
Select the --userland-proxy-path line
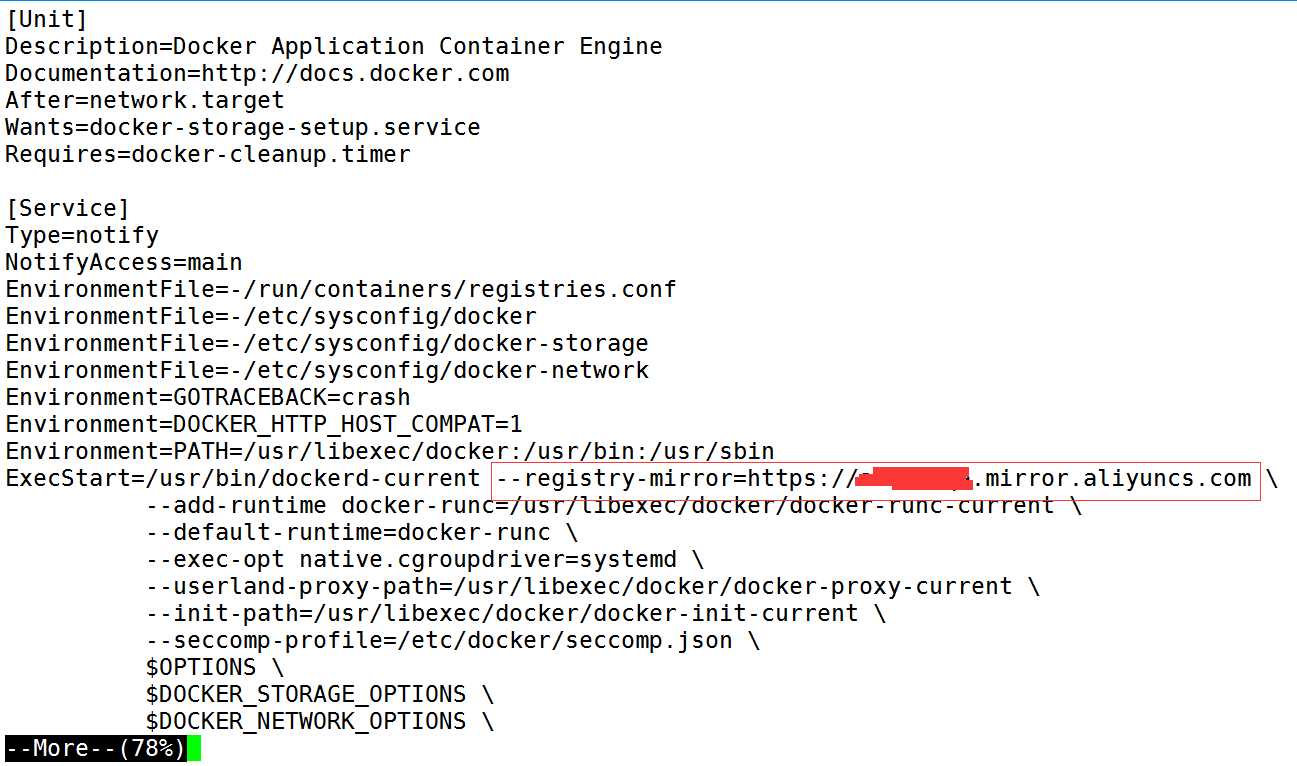point(593,586)
